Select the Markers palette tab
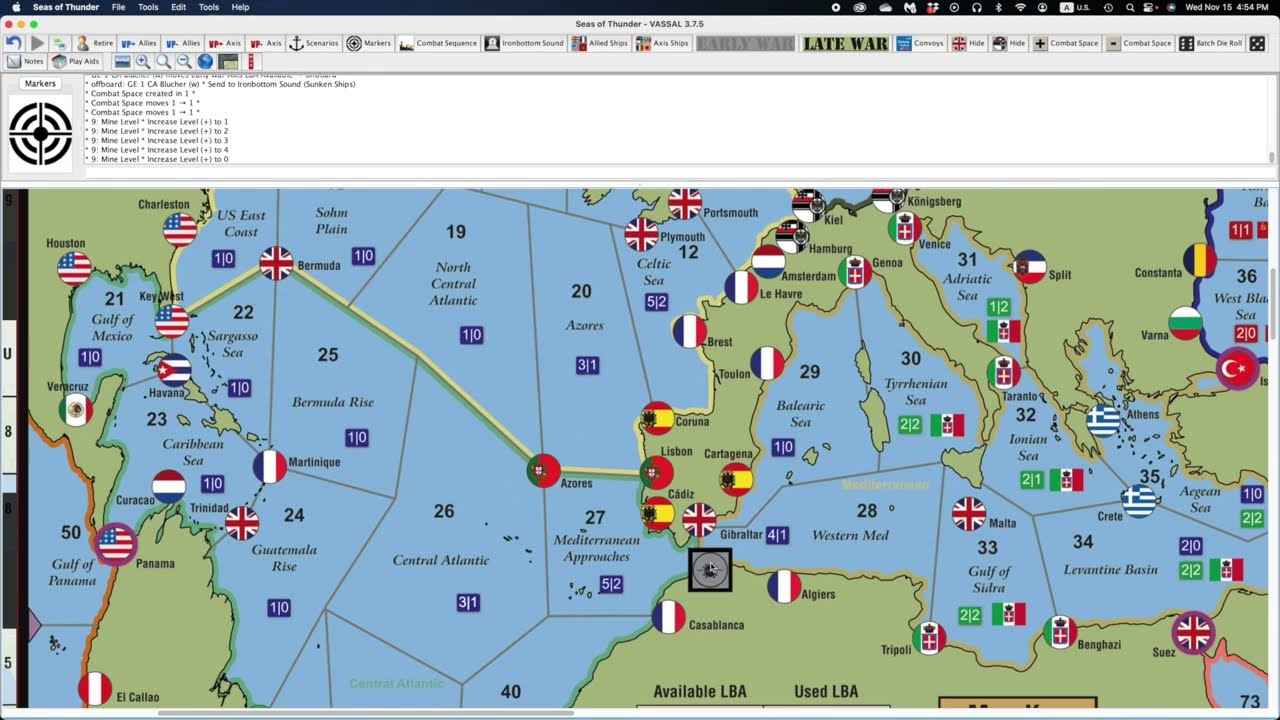This screenshot has height=720, width=1280. 40,84
